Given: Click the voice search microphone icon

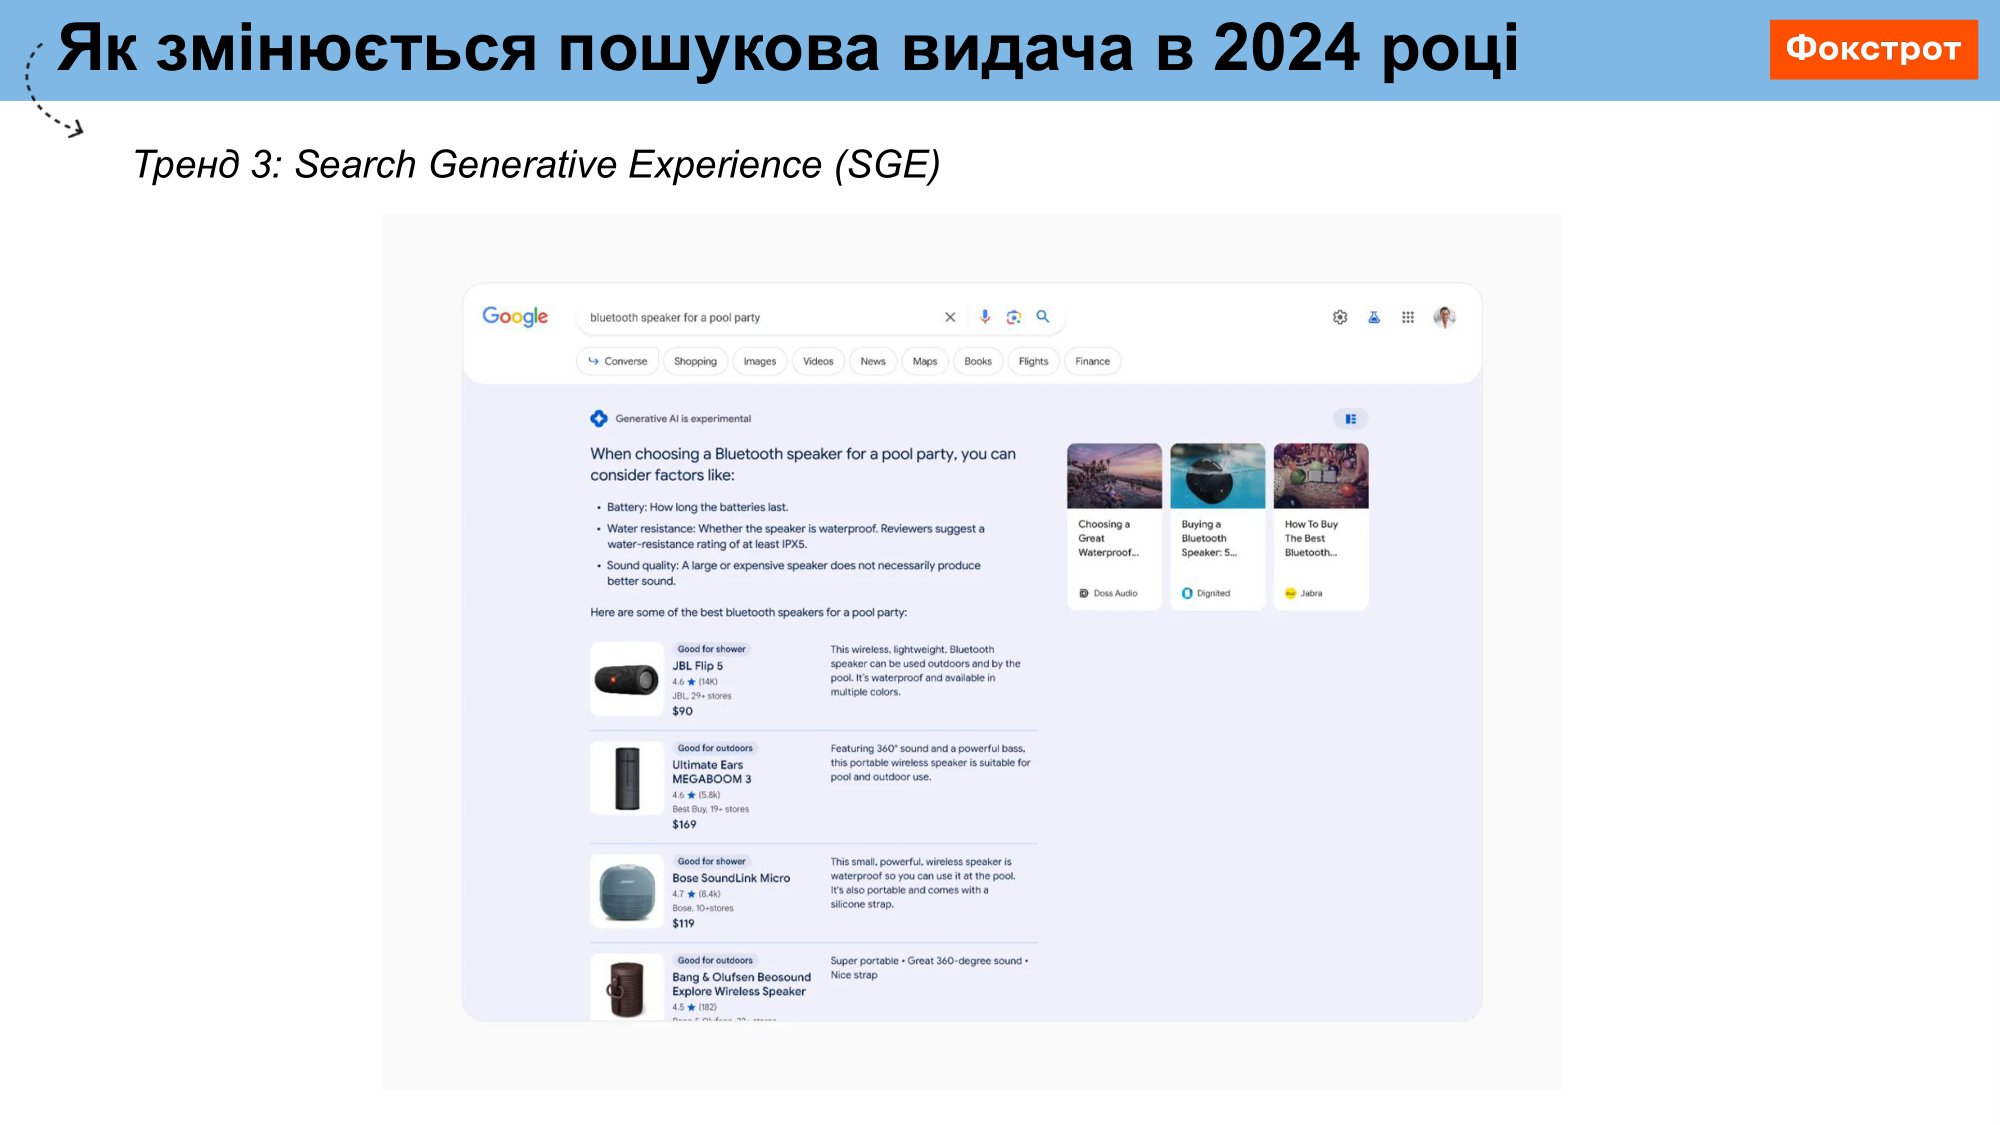Looking at the screenshot, I should point(985,317).
